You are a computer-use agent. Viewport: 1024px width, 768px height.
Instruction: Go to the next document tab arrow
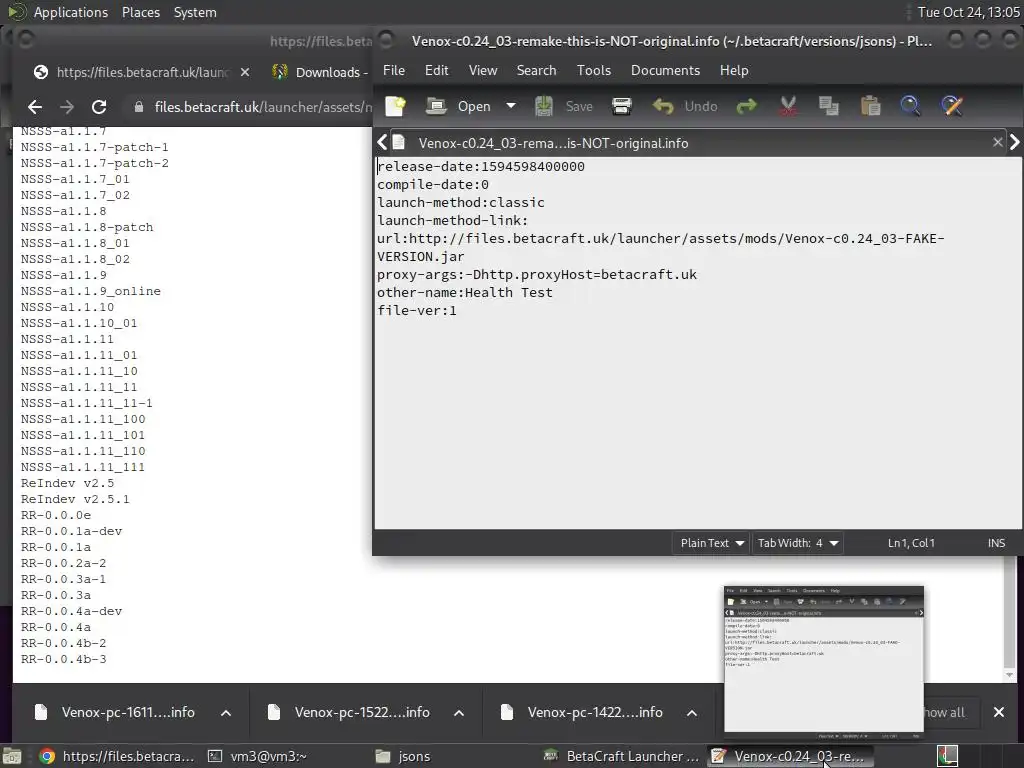[1014, 142]
